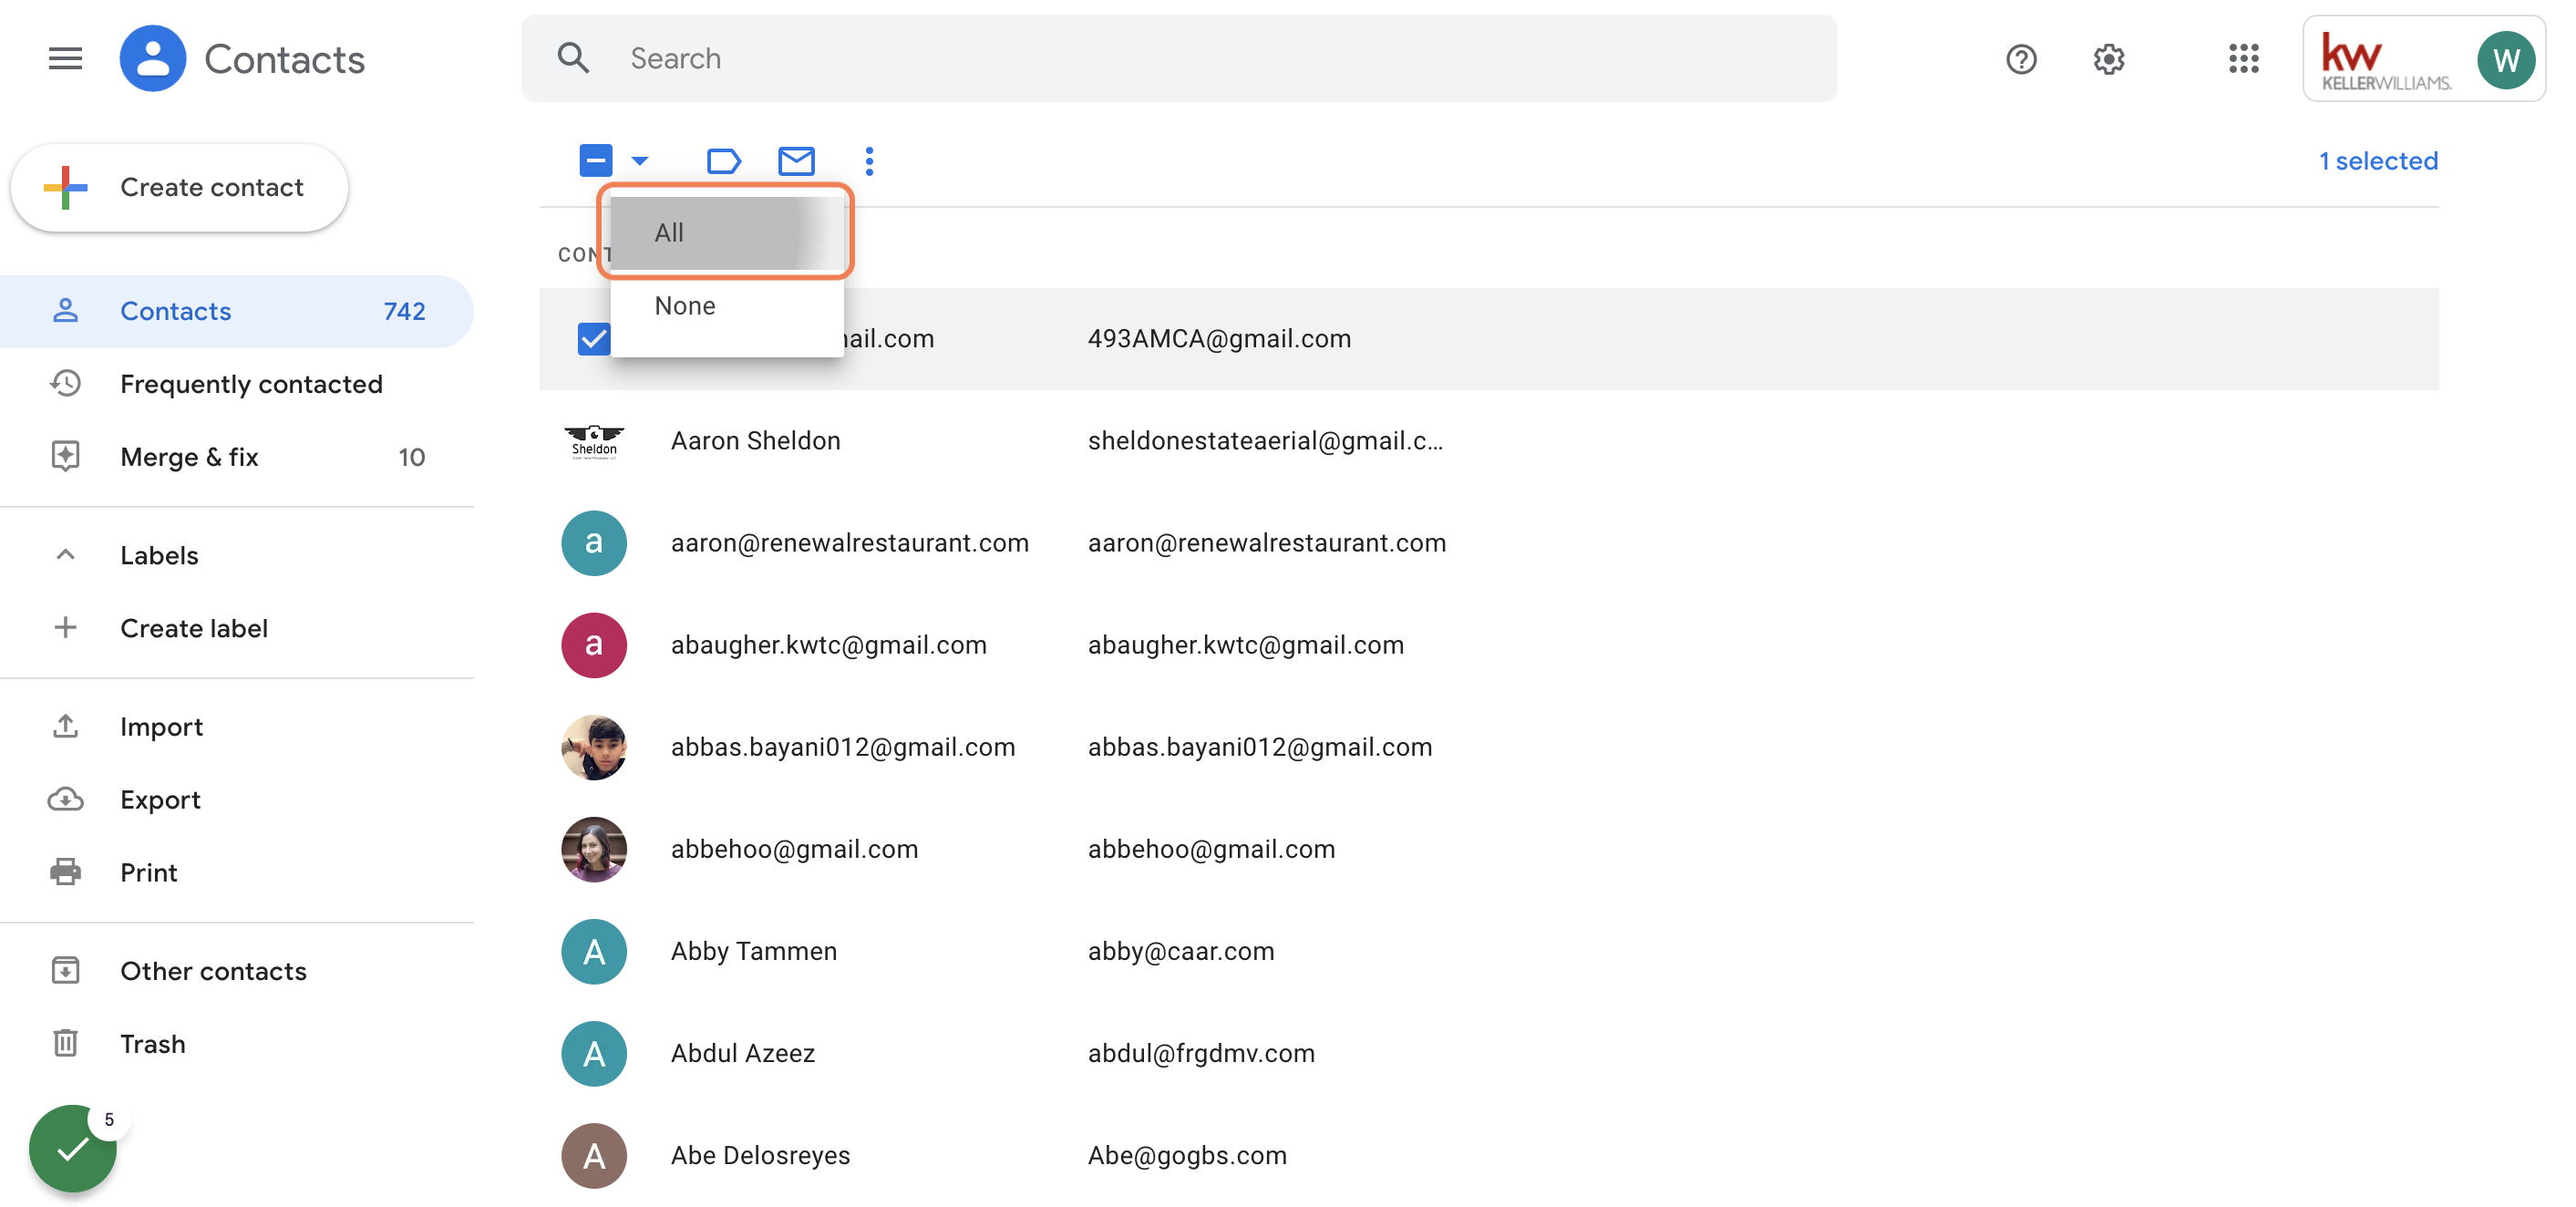The height and width of the screenshot is (1207, 2576).
Task: Select Aaron Sheldon's avatar thumbnail
Action: 594,441
